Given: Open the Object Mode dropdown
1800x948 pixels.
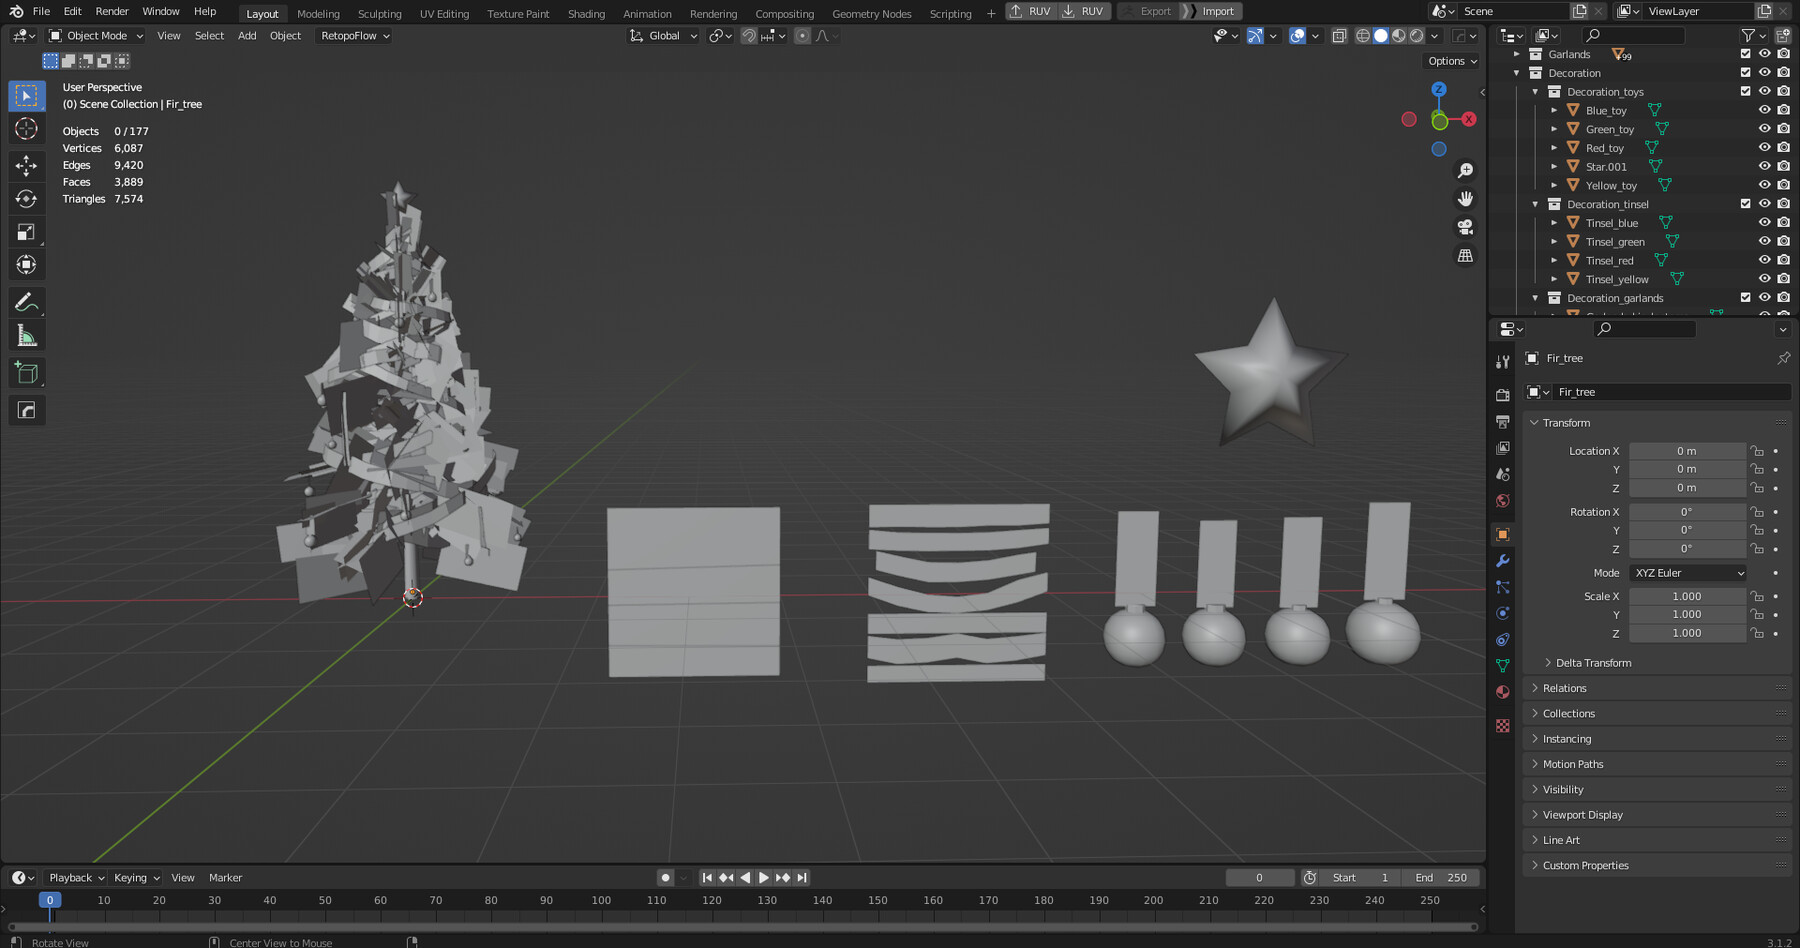Looking at the screenshot, I should pos(95,35).
